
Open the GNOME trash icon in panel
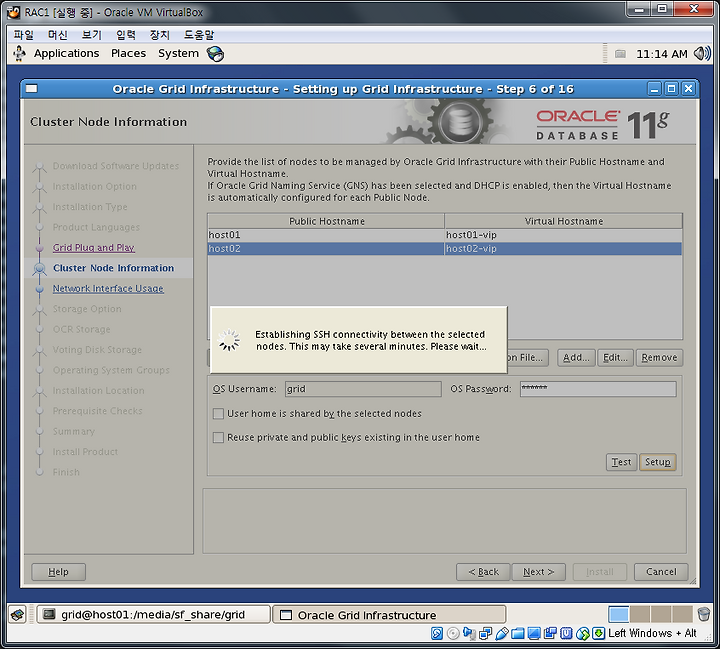pos(703,614)
